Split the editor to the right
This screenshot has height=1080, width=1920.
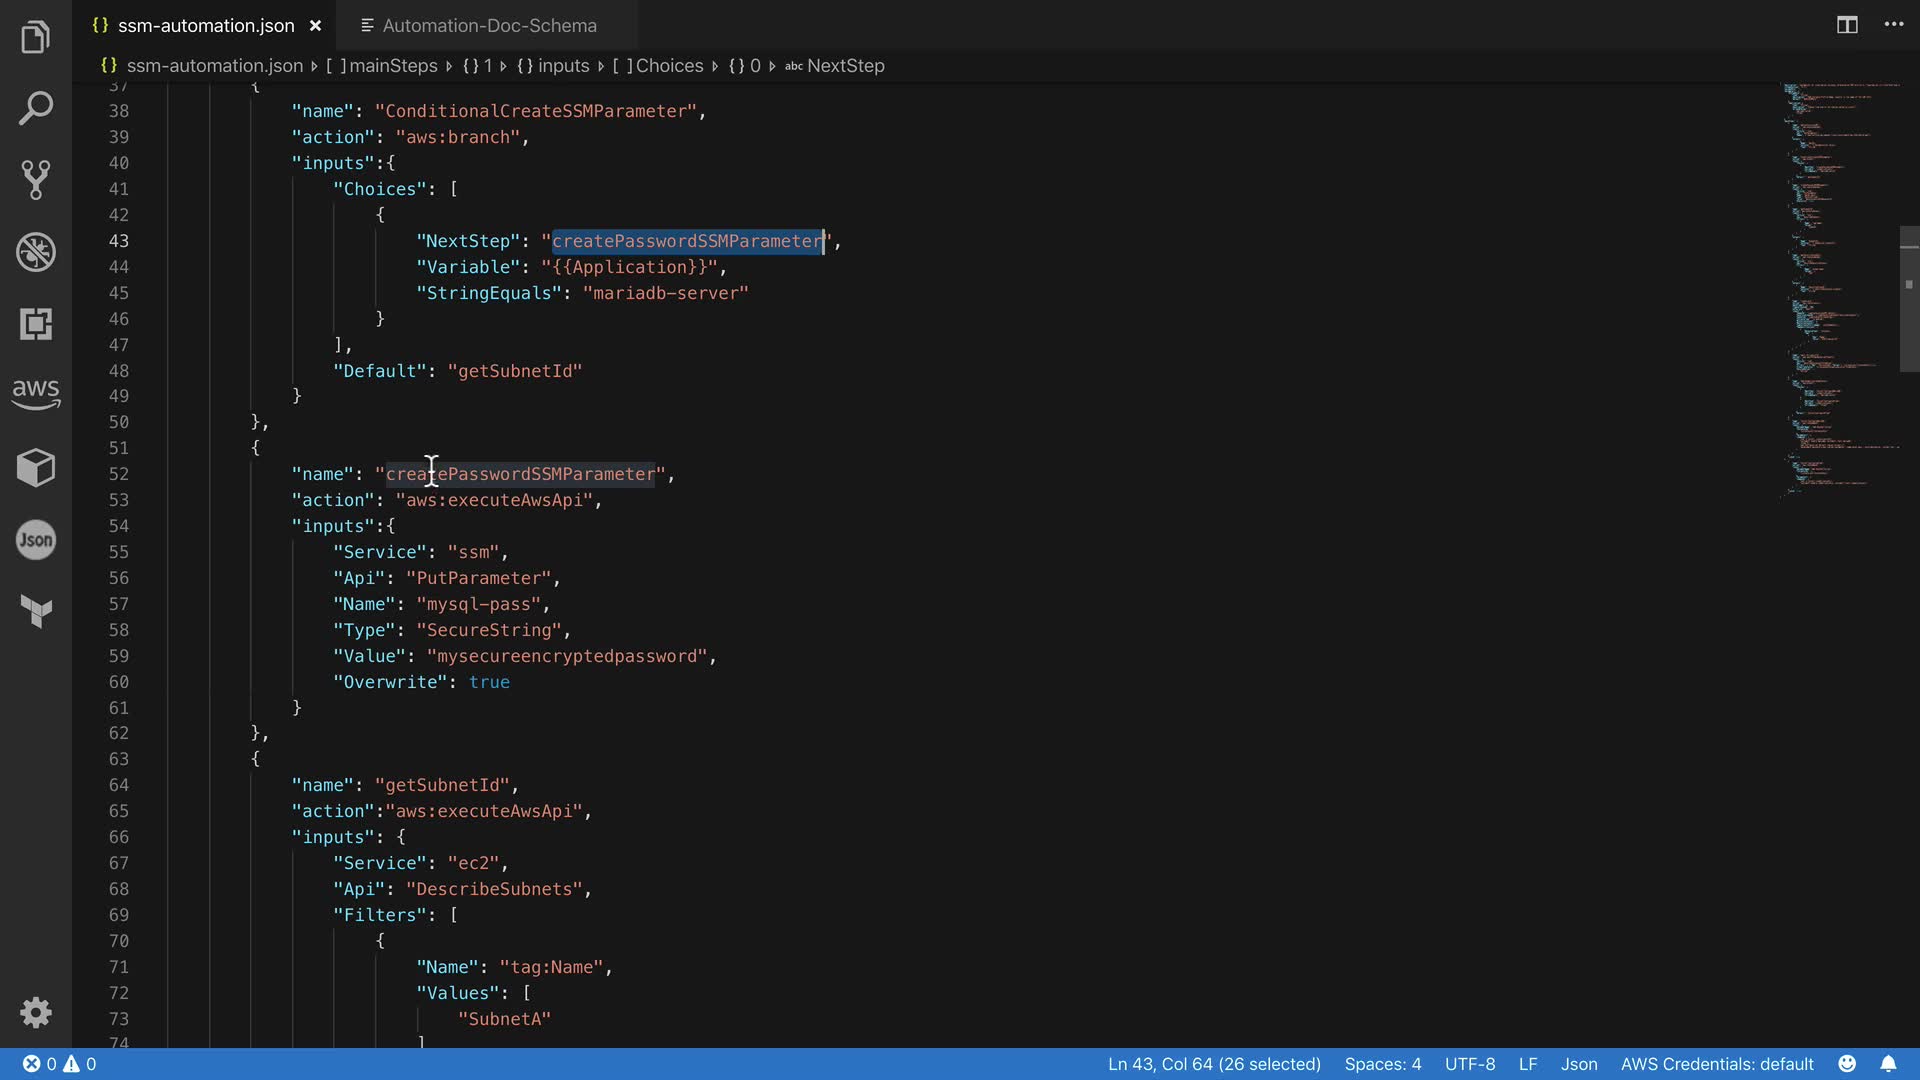point(1847,25)
